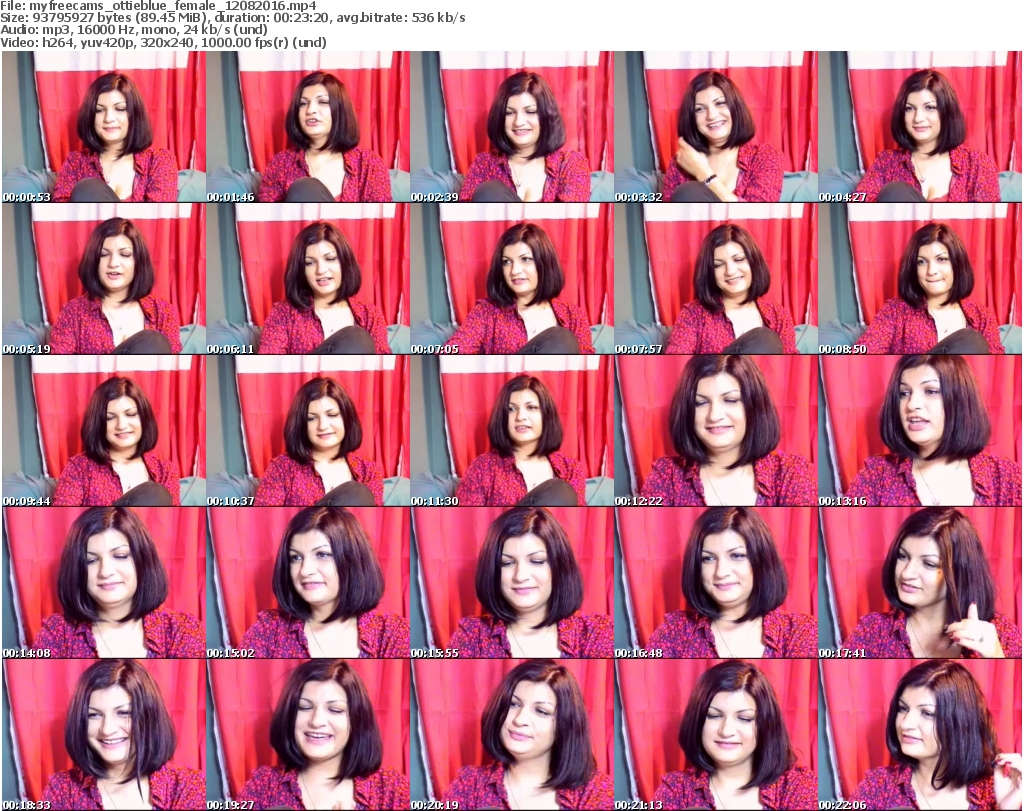The height and width of the screenshot is (811, 1024).
Task: Select the frame stamped 00:17:41
Action: (x=920, y=583)
